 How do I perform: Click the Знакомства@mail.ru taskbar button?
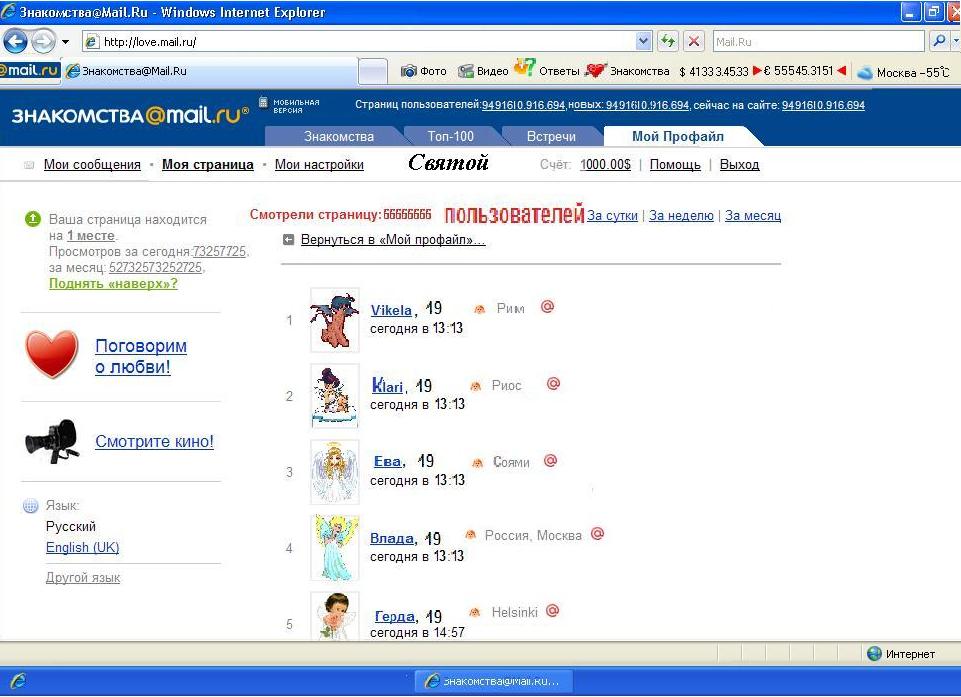click(x=494, y=681)
